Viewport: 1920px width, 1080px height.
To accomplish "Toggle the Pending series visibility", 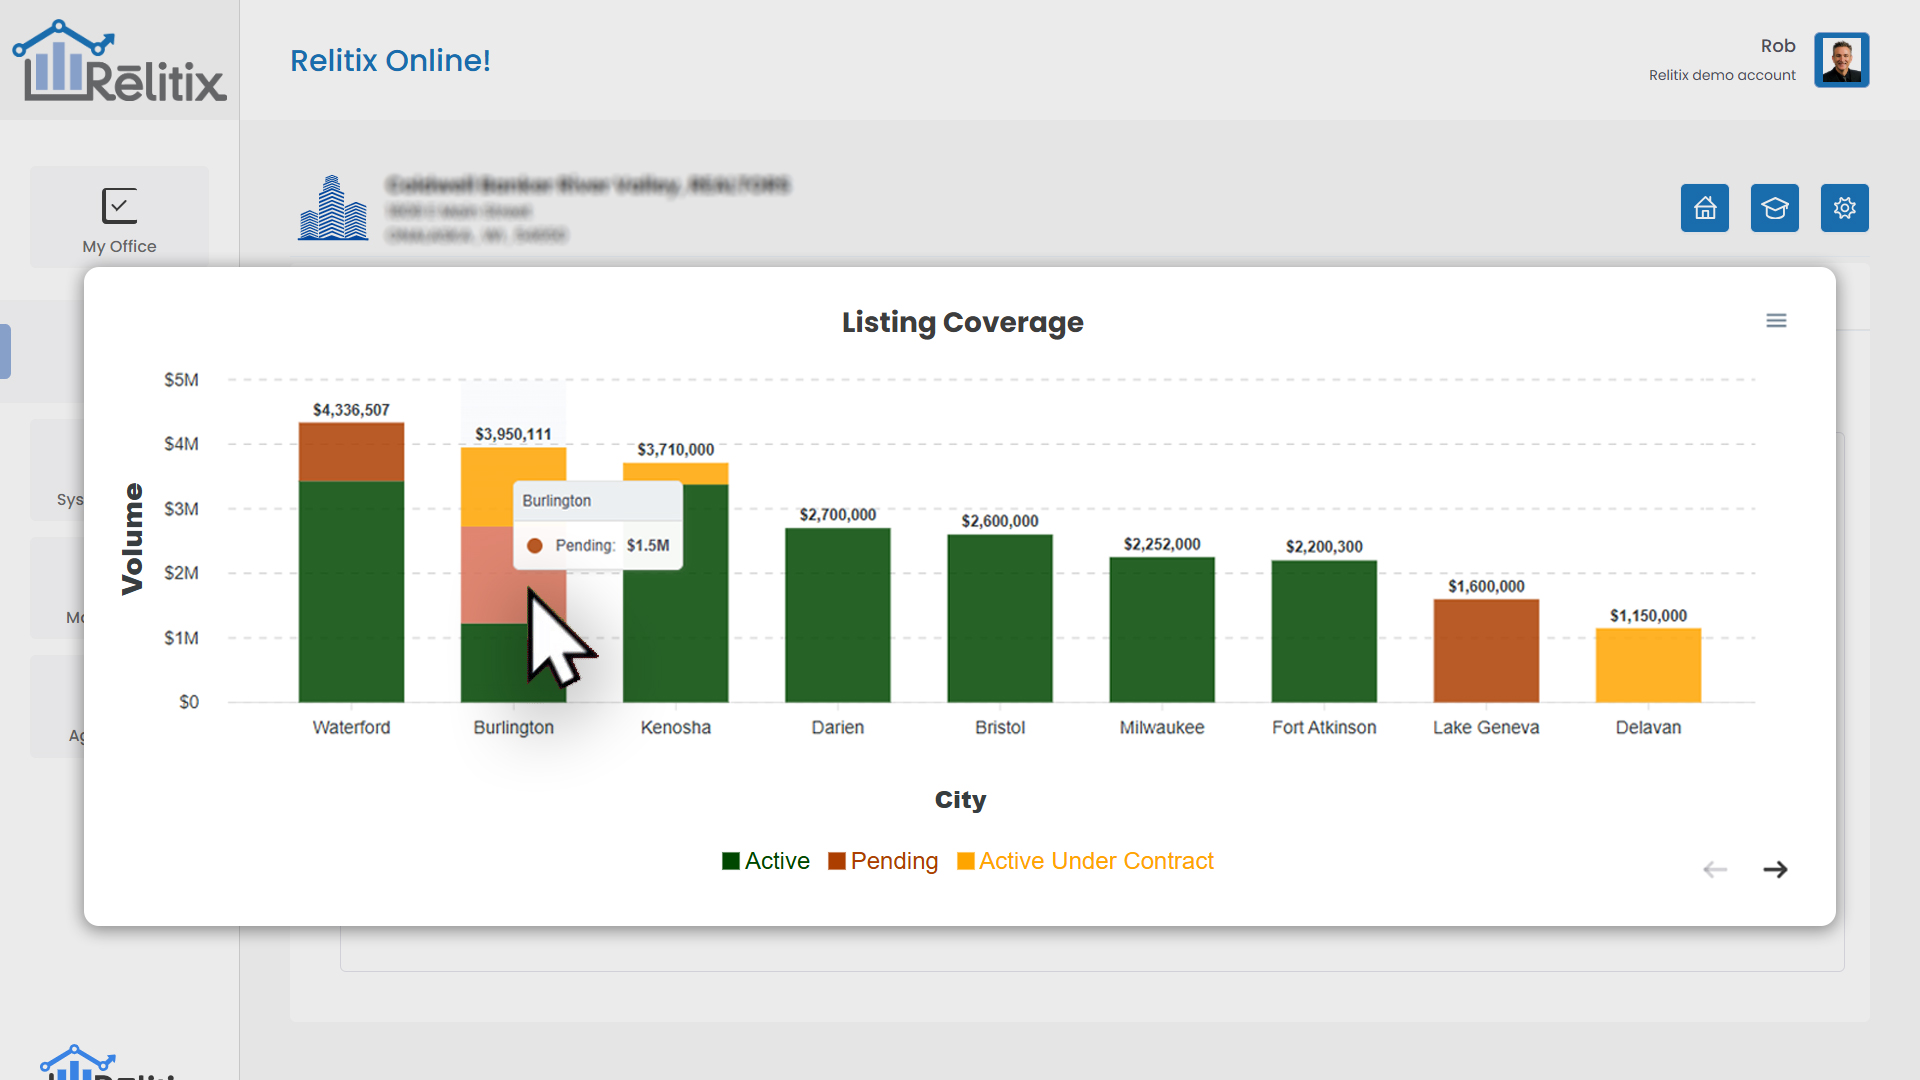I will 883,861.
